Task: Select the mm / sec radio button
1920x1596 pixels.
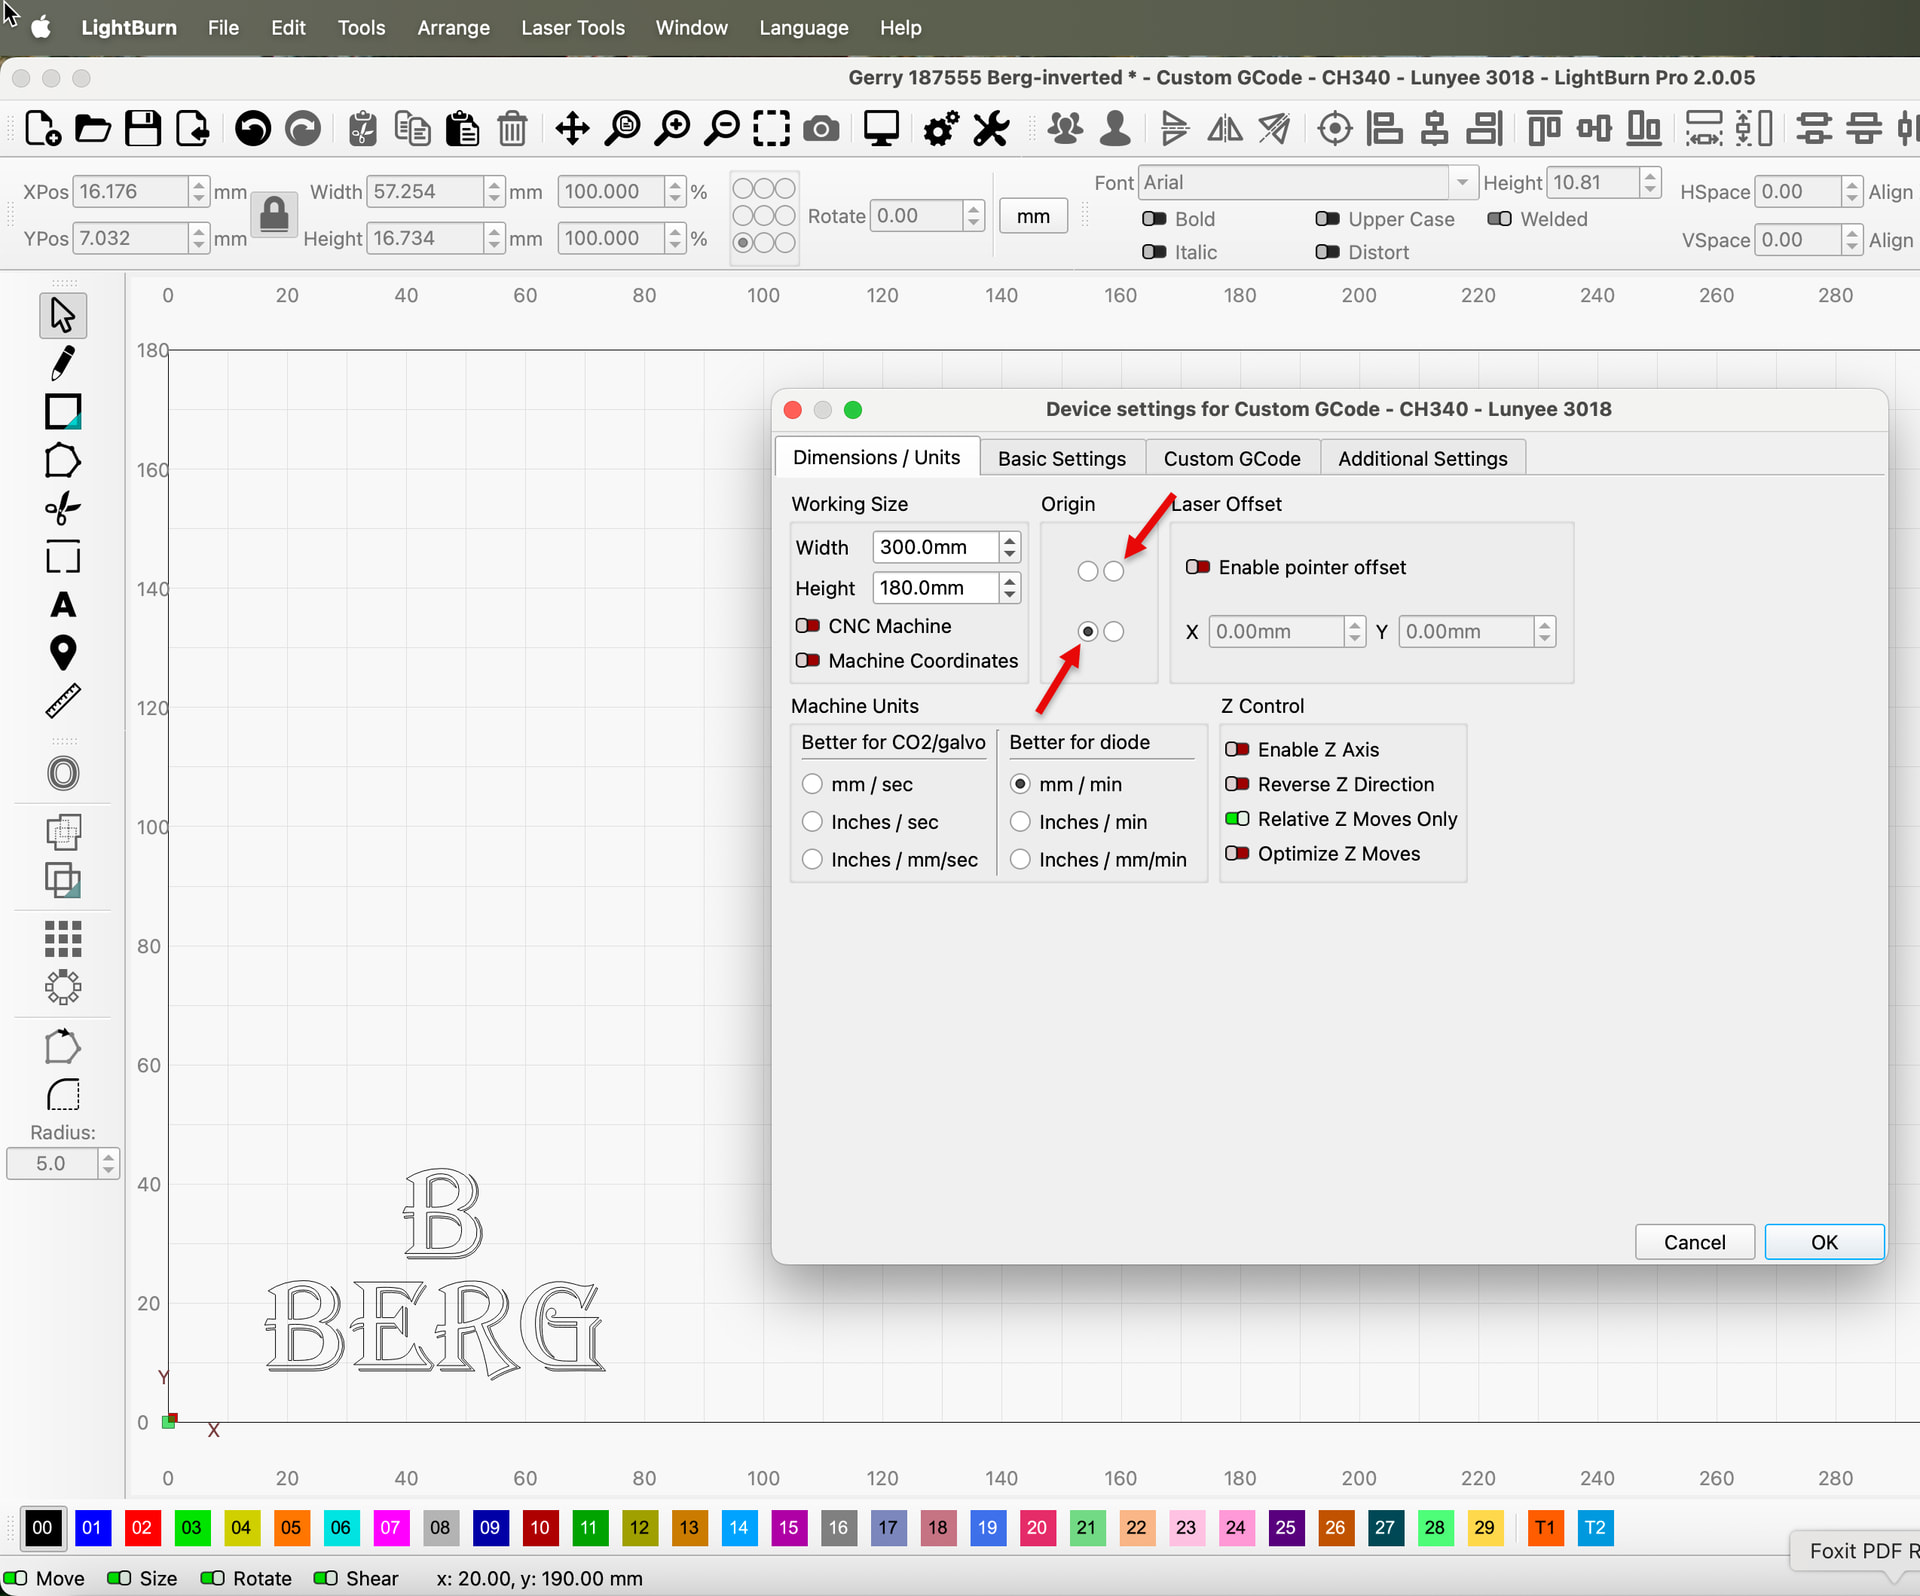Action: [812, 784]
